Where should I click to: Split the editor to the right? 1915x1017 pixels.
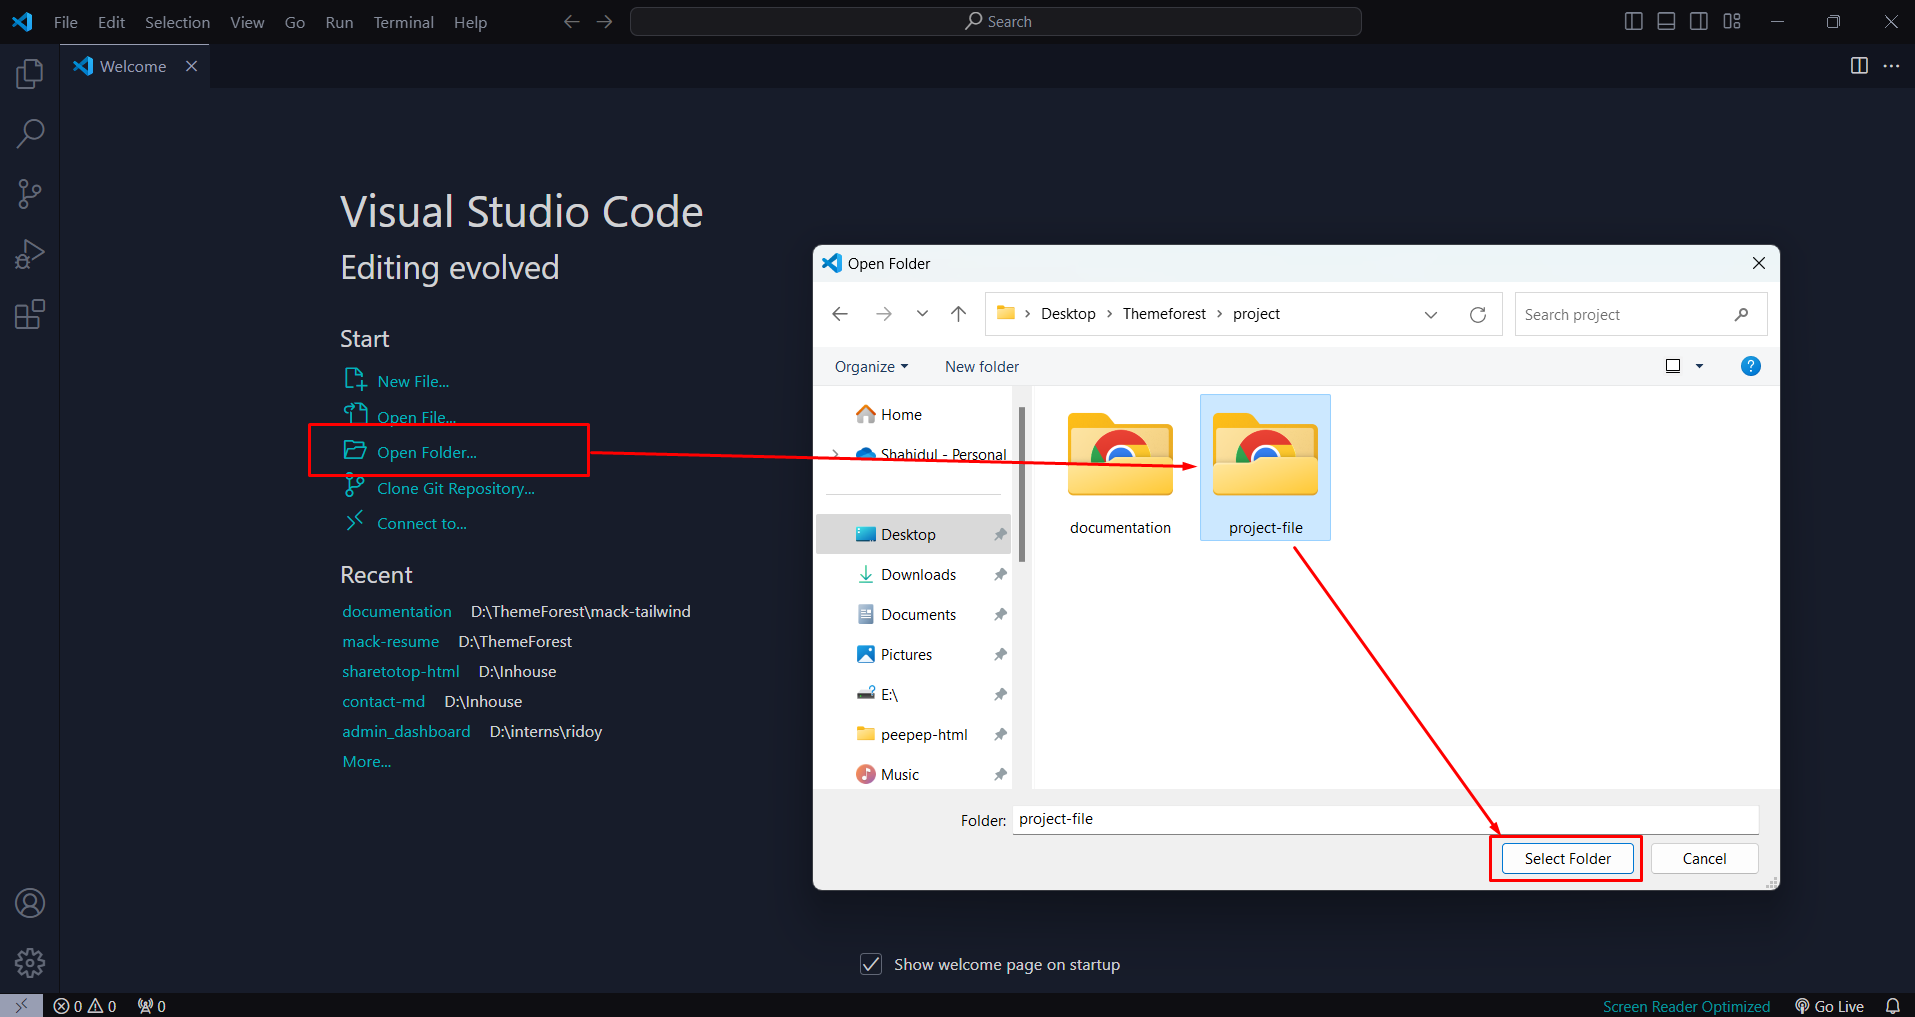pos(1859,66)
